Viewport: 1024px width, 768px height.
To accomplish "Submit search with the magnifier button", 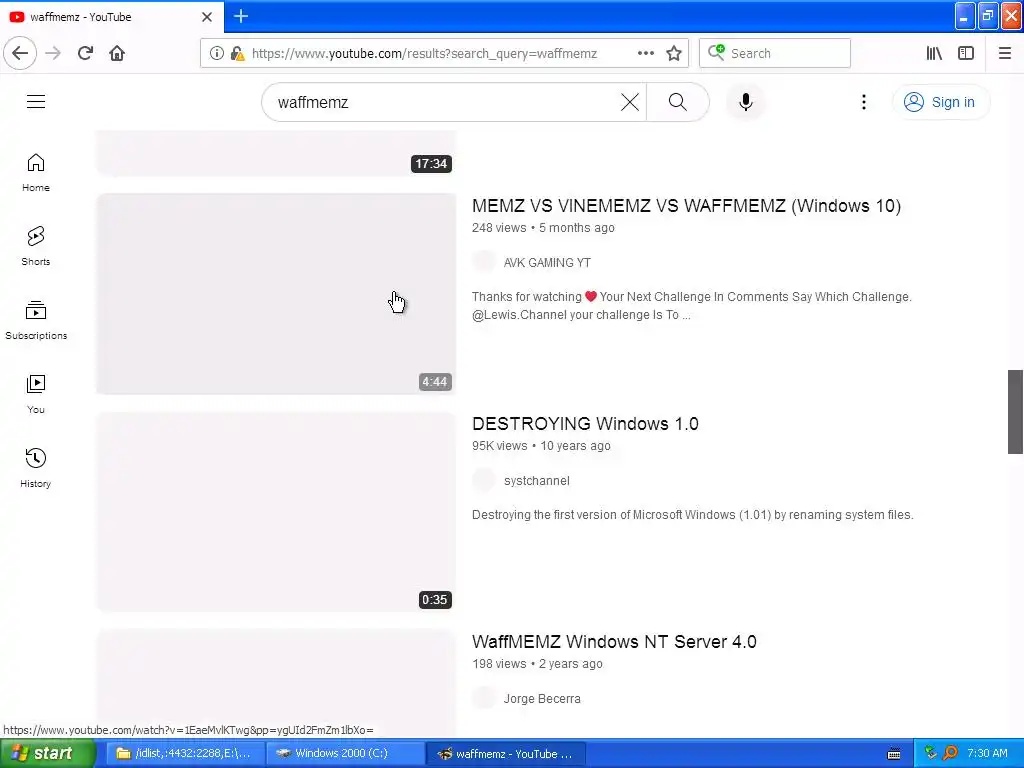I will [x=677, y=102].
